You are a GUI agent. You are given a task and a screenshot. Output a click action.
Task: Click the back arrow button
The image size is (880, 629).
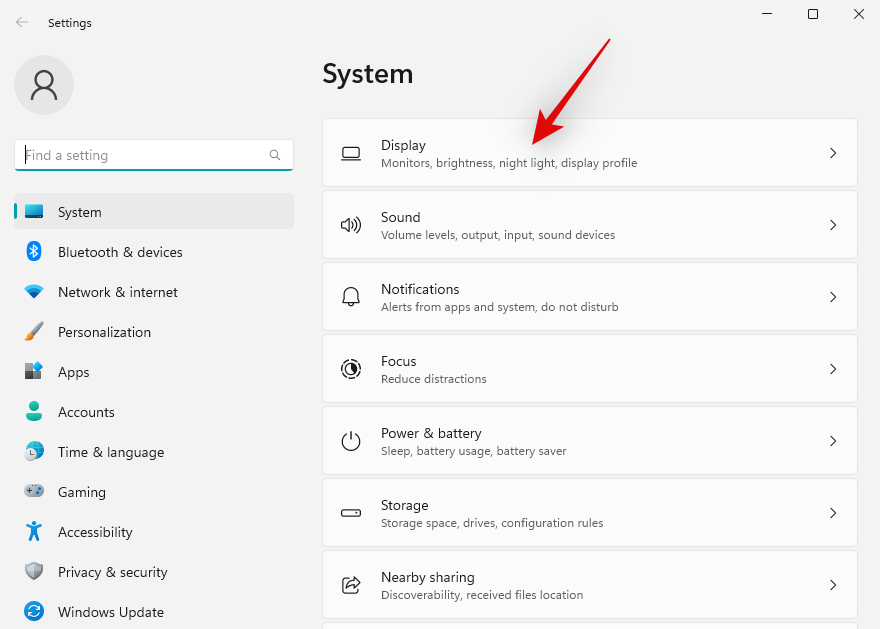click(21, 22)
